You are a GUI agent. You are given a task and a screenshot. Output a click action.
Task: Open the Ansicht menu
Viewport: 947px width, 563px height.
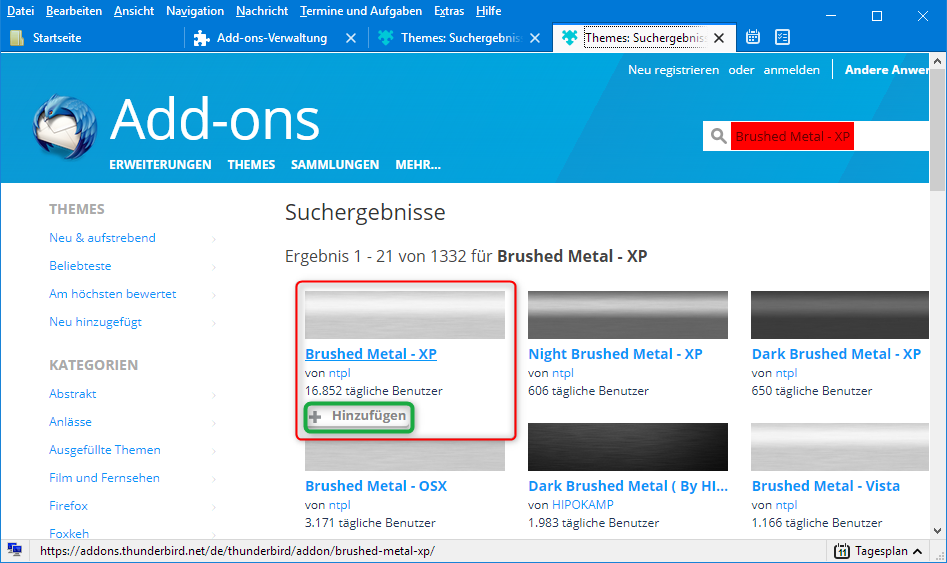click(134, 11)
